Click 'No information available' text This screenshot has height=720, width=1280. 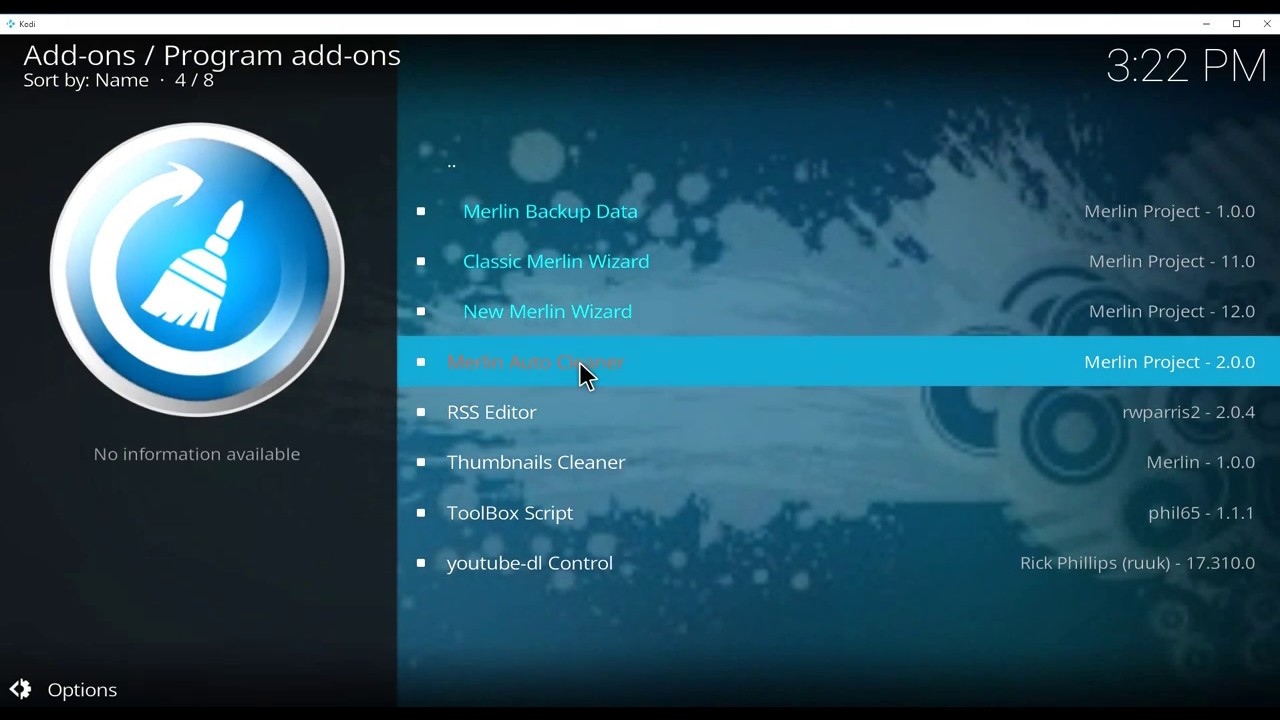197,454
